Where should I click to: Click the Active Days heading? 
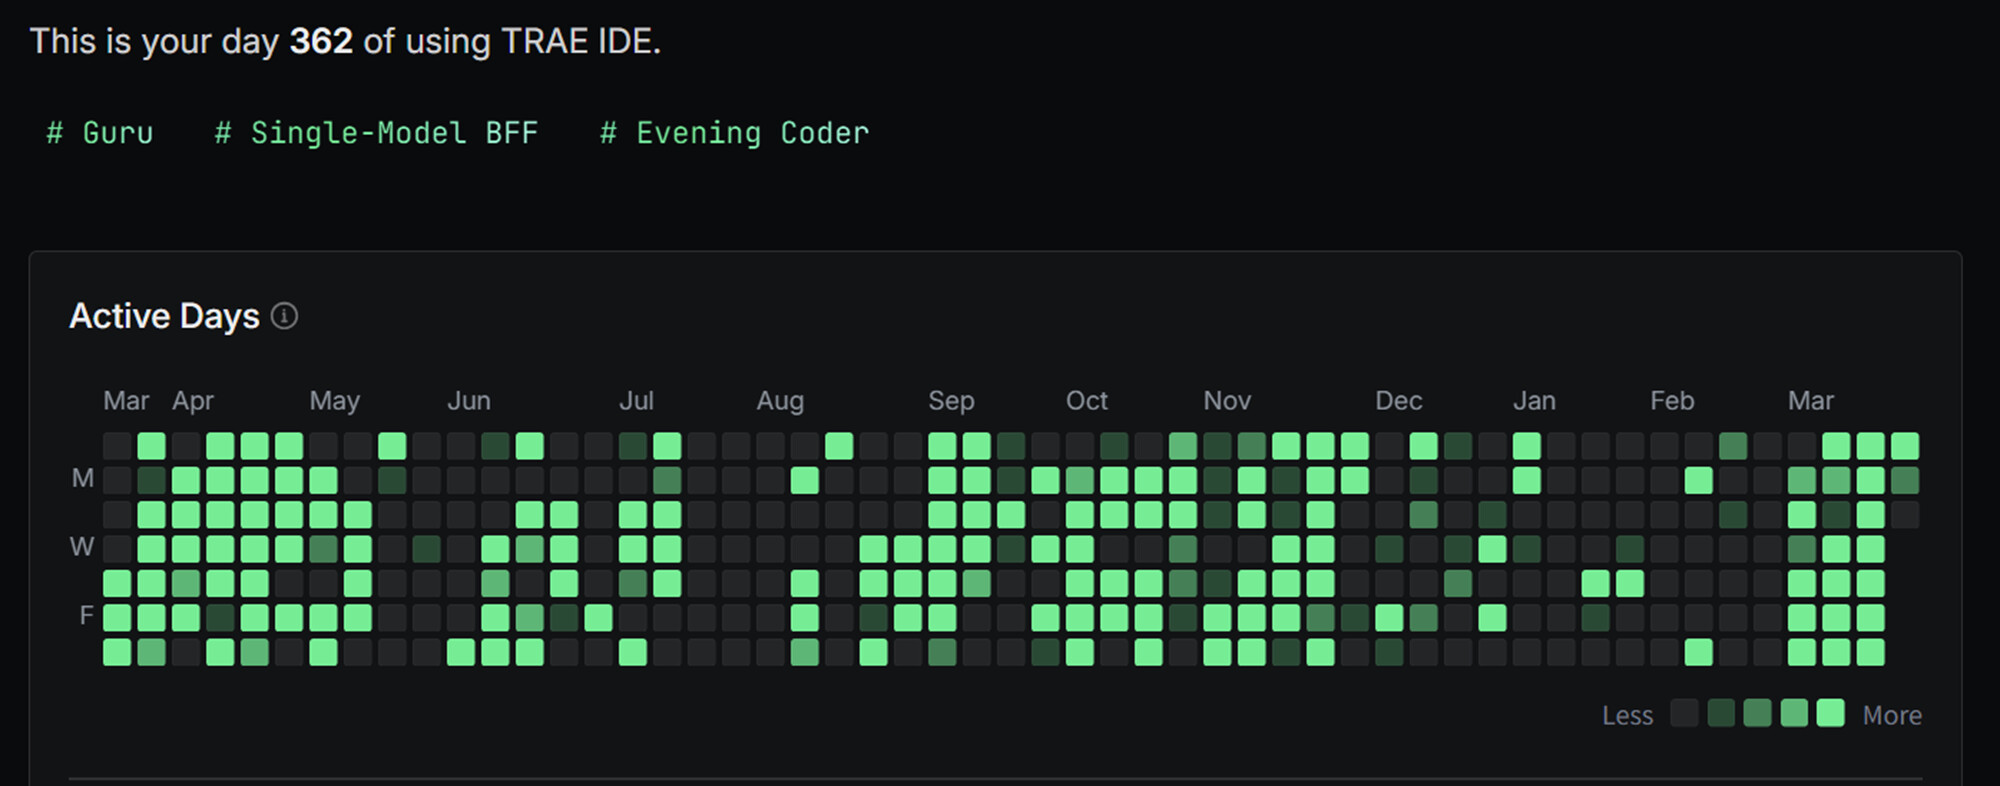(x=164, y=316)
